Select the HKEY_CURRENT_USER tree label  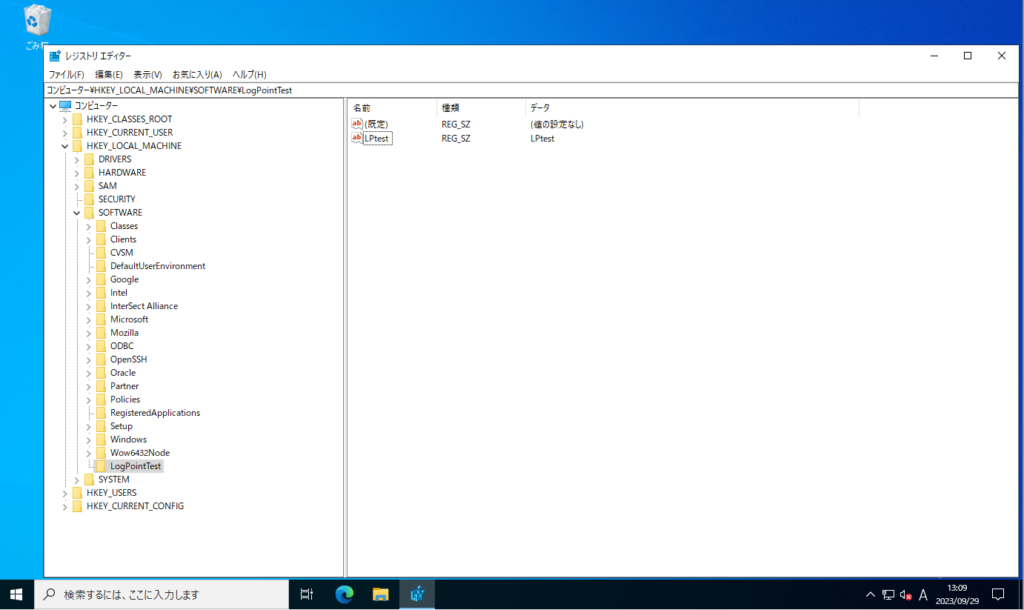pos(129,133)
